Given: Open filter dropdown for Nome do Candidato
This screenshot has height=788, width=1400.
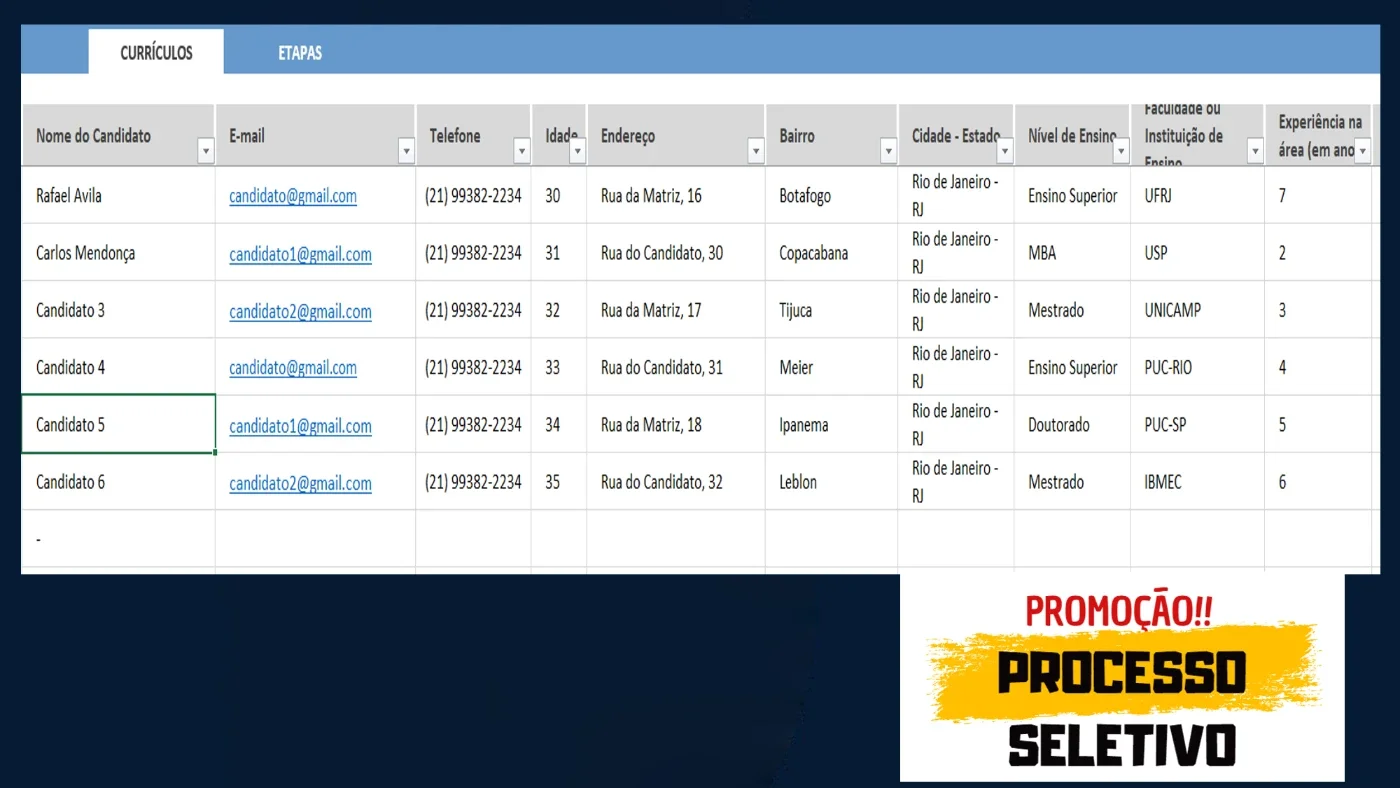Looking at the screenshot, I should (x=206, y=152).
